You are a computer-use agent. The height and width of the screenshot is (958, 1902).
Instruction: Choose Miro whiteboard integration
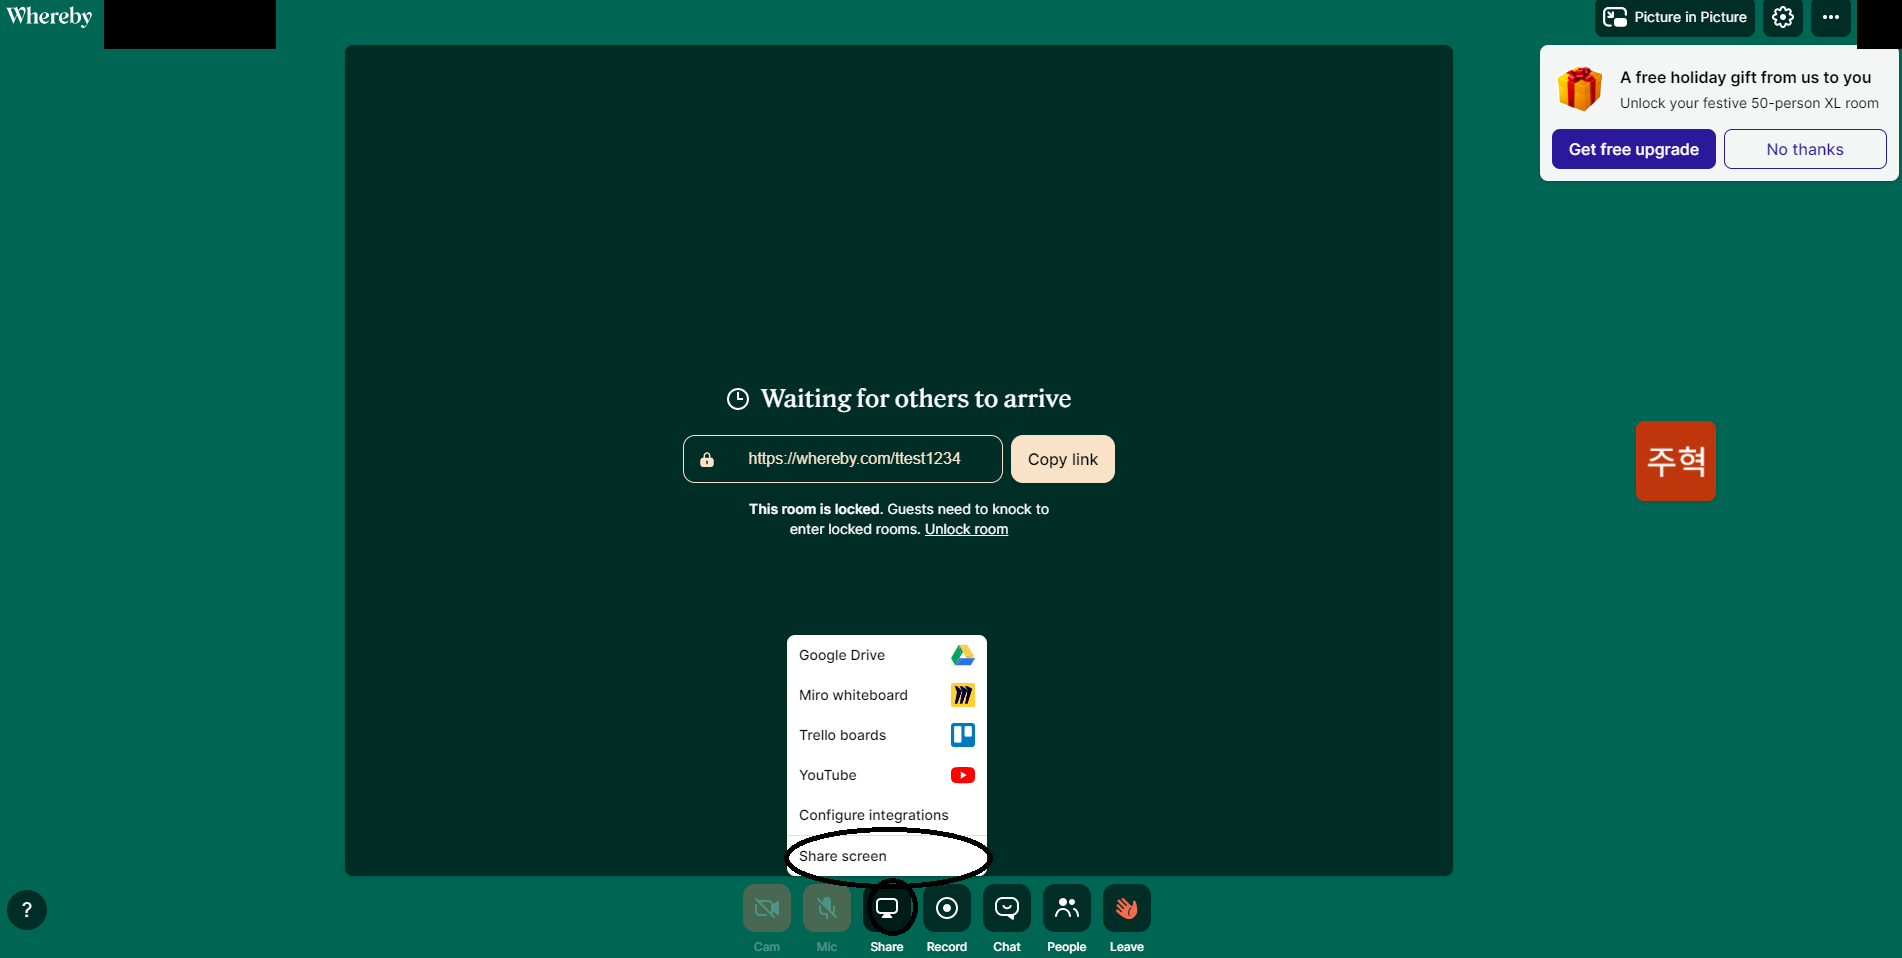pyautogui.click(x=887, y=695)
